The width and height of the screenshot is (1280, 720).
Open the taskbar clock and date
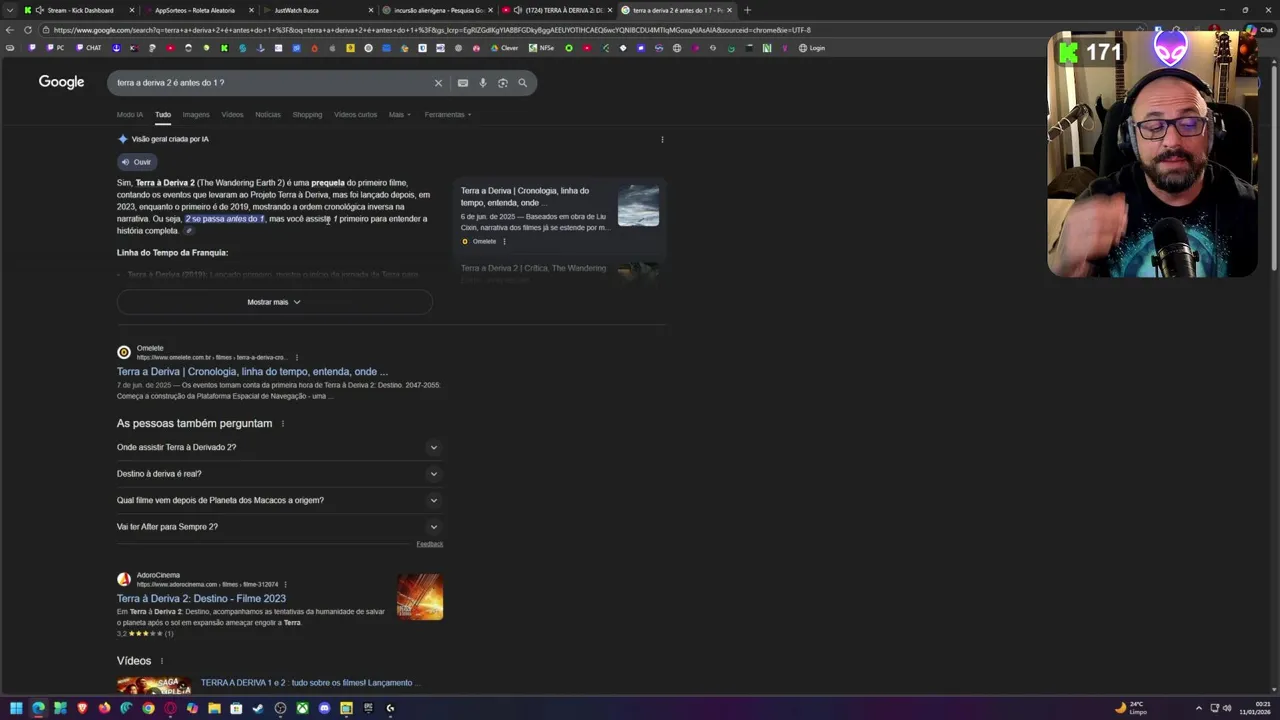coord(1255,708)
